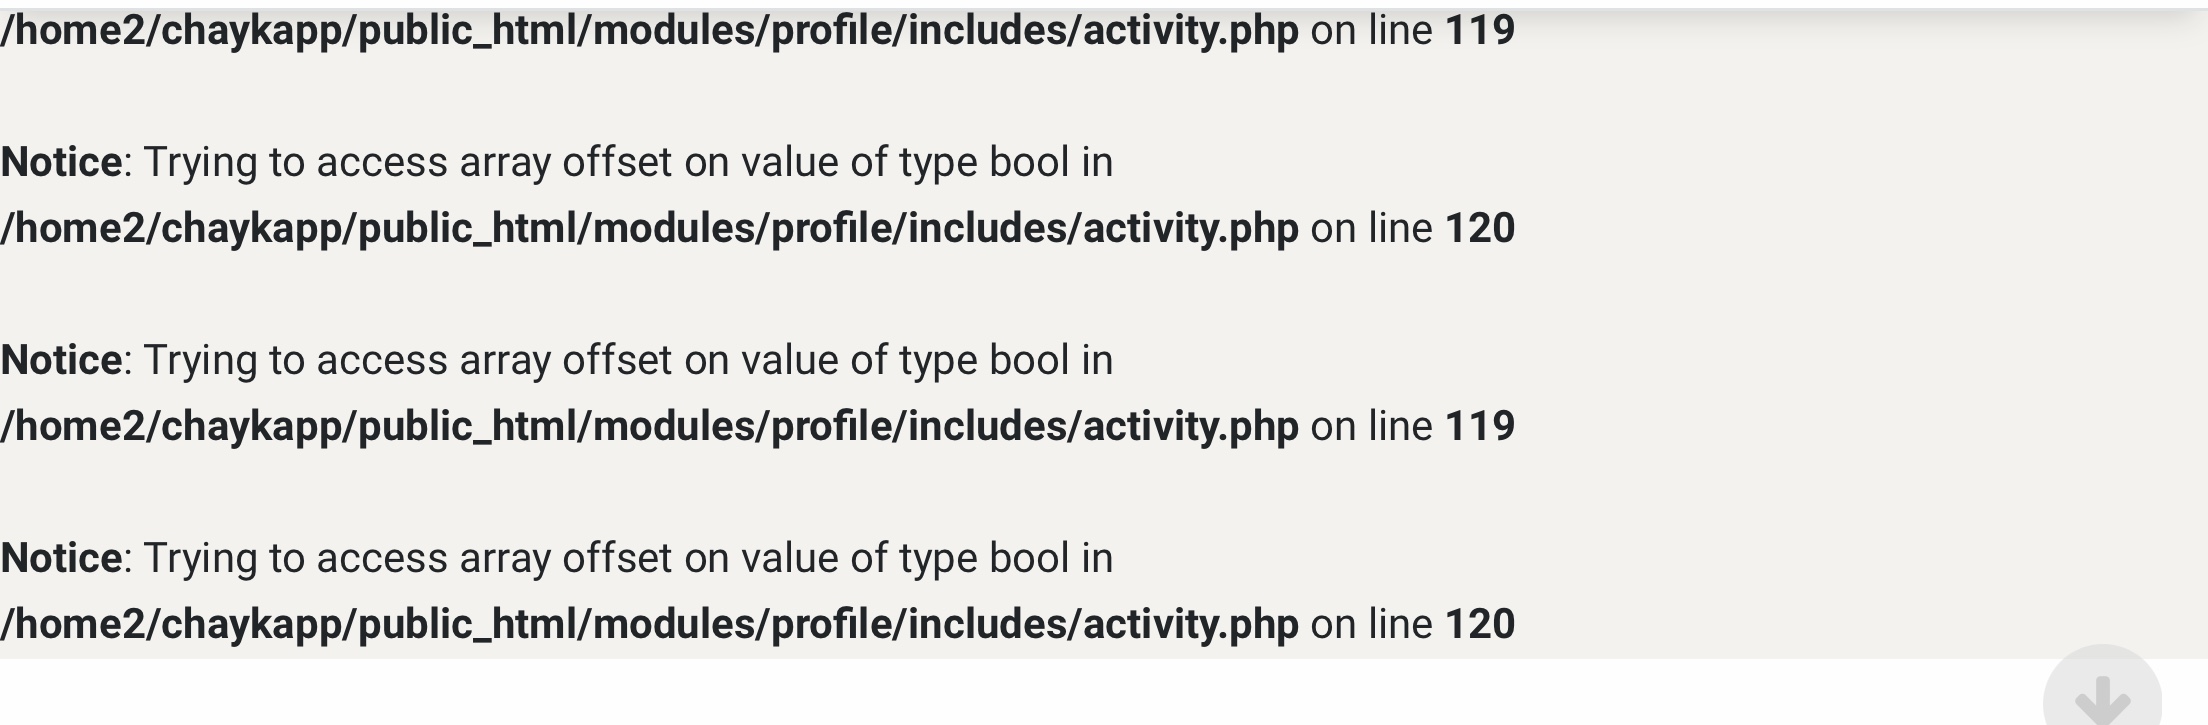
Task: Click "on line" text beside the last 120
Action: (x=1371, y=624)
